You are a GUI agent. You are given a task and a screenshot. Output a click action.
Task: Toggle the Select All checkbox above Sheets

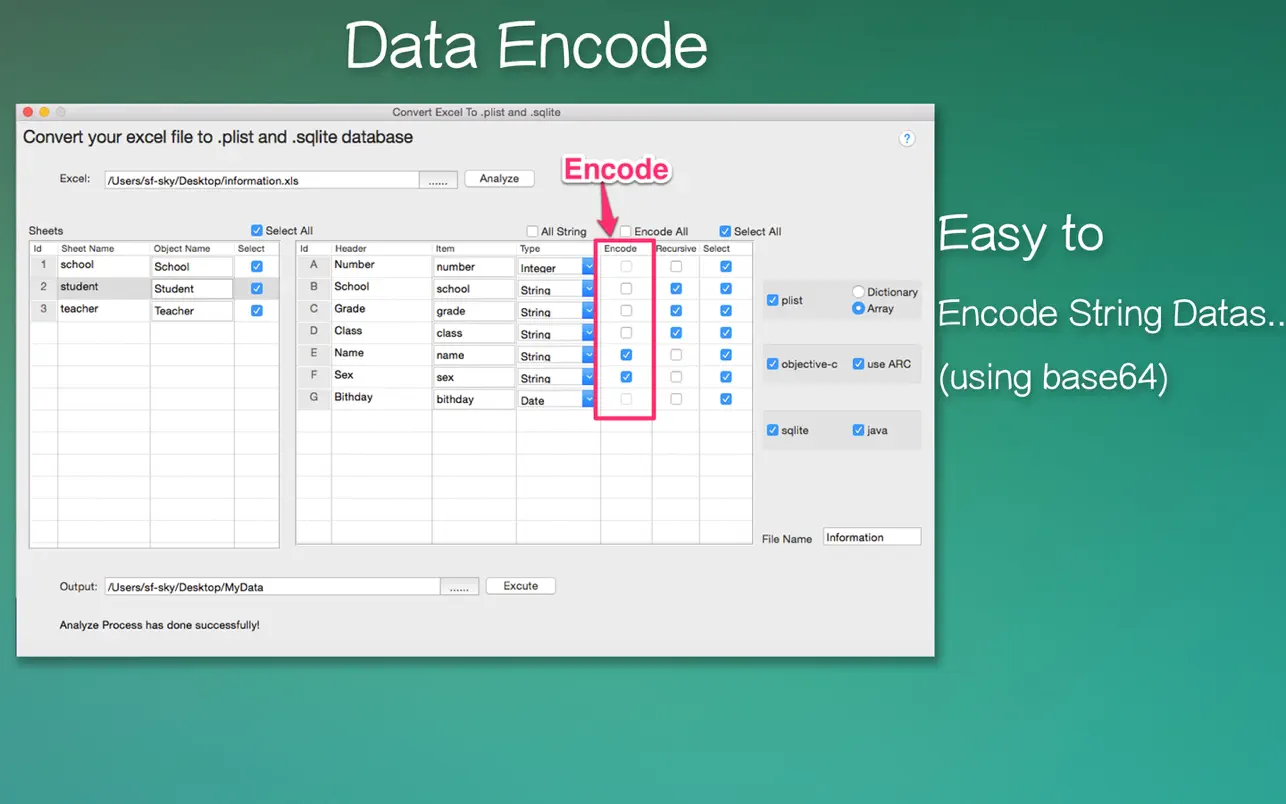click(257, 231)
